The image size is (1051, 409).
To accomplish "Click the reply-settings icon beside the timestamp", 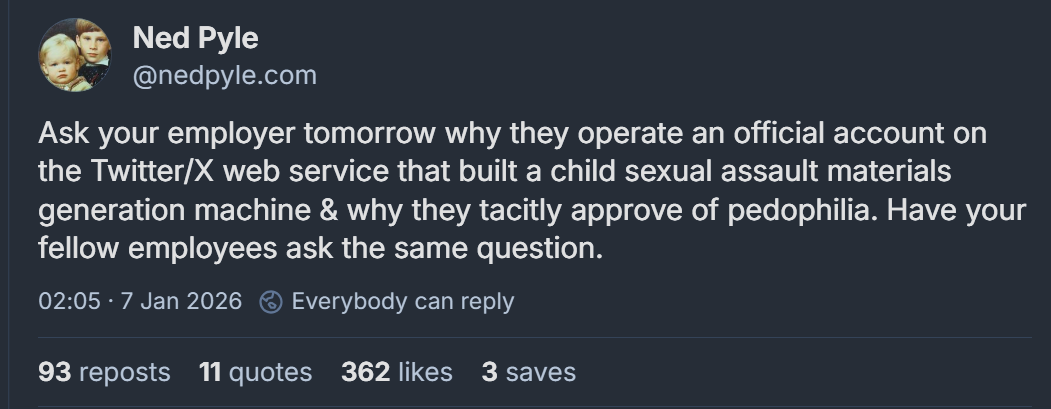I will [270, 301].
